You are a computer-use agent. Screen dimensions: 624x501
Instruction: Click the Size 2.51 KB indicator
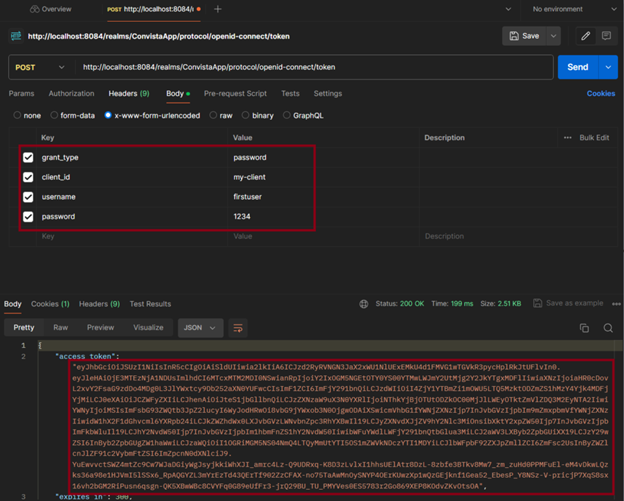coord(501,304)
